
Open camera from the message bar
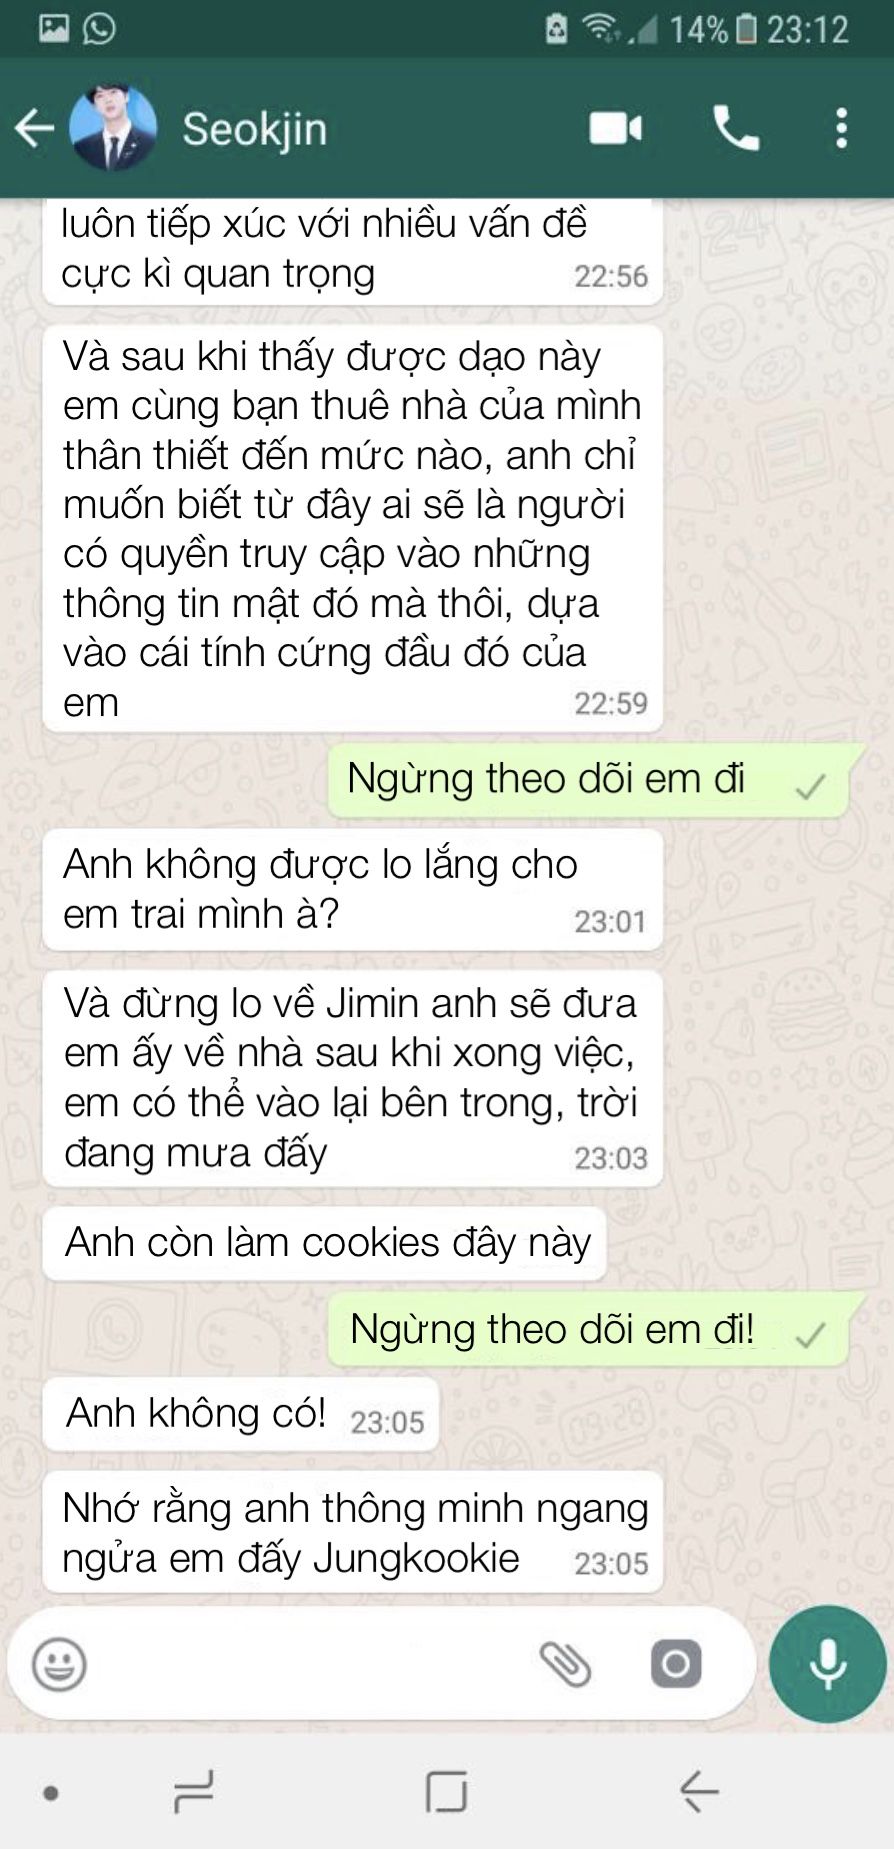coord(676,1665)
